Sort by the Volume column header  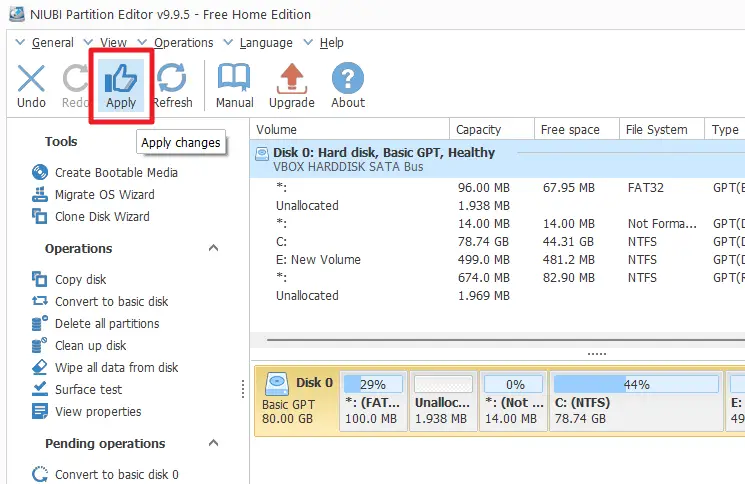click(350, 130)
